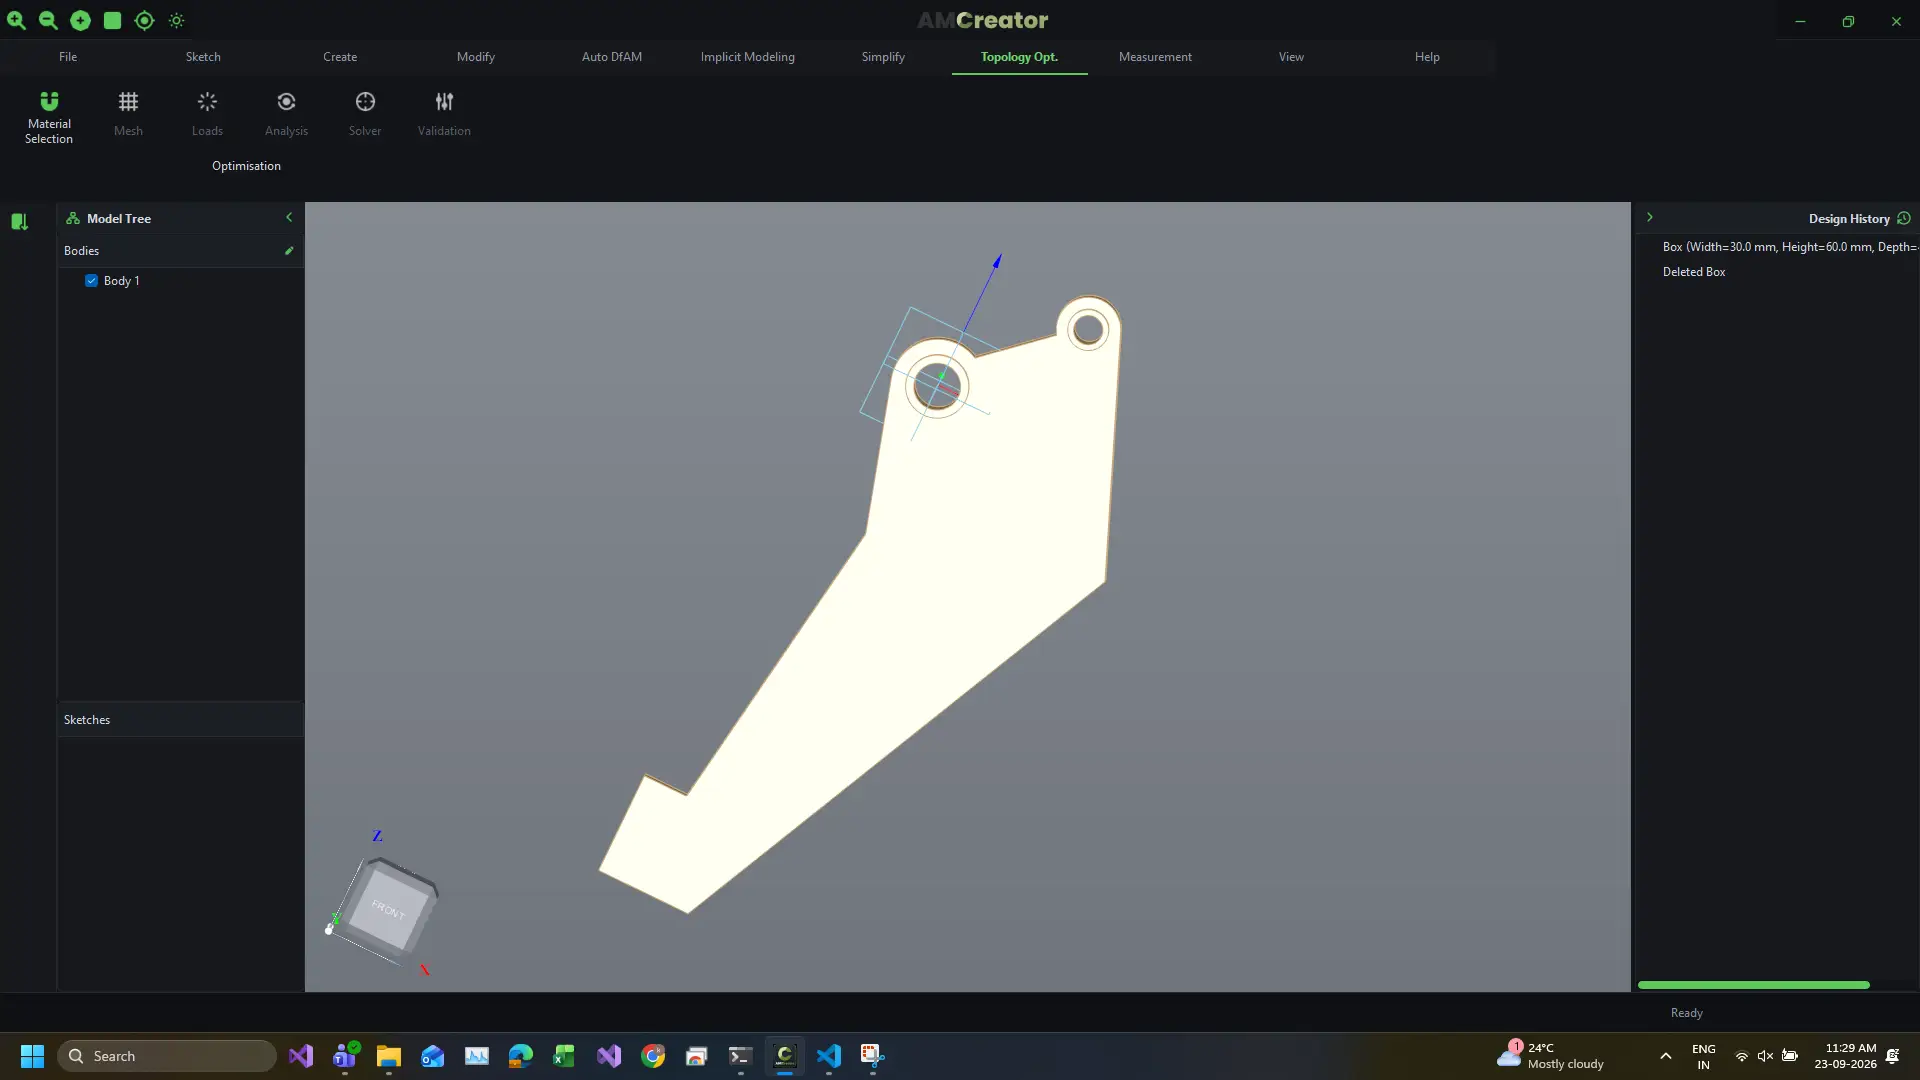
Task: Click the pencil edit icon beside Bodies
Action: coord(289,251)
